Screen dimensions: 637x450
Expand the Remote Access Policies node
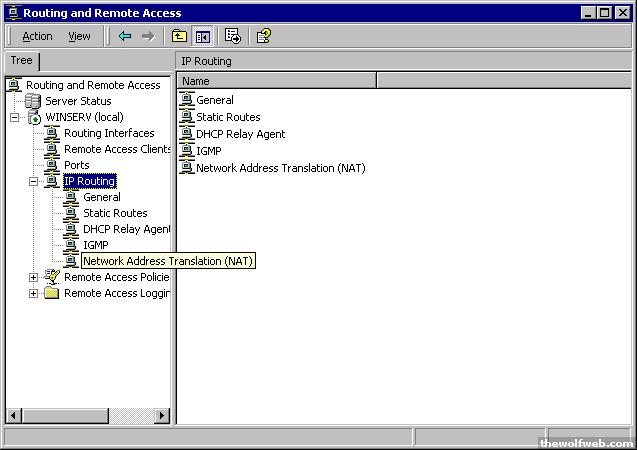pyautogui.click(x=33, y=277)
